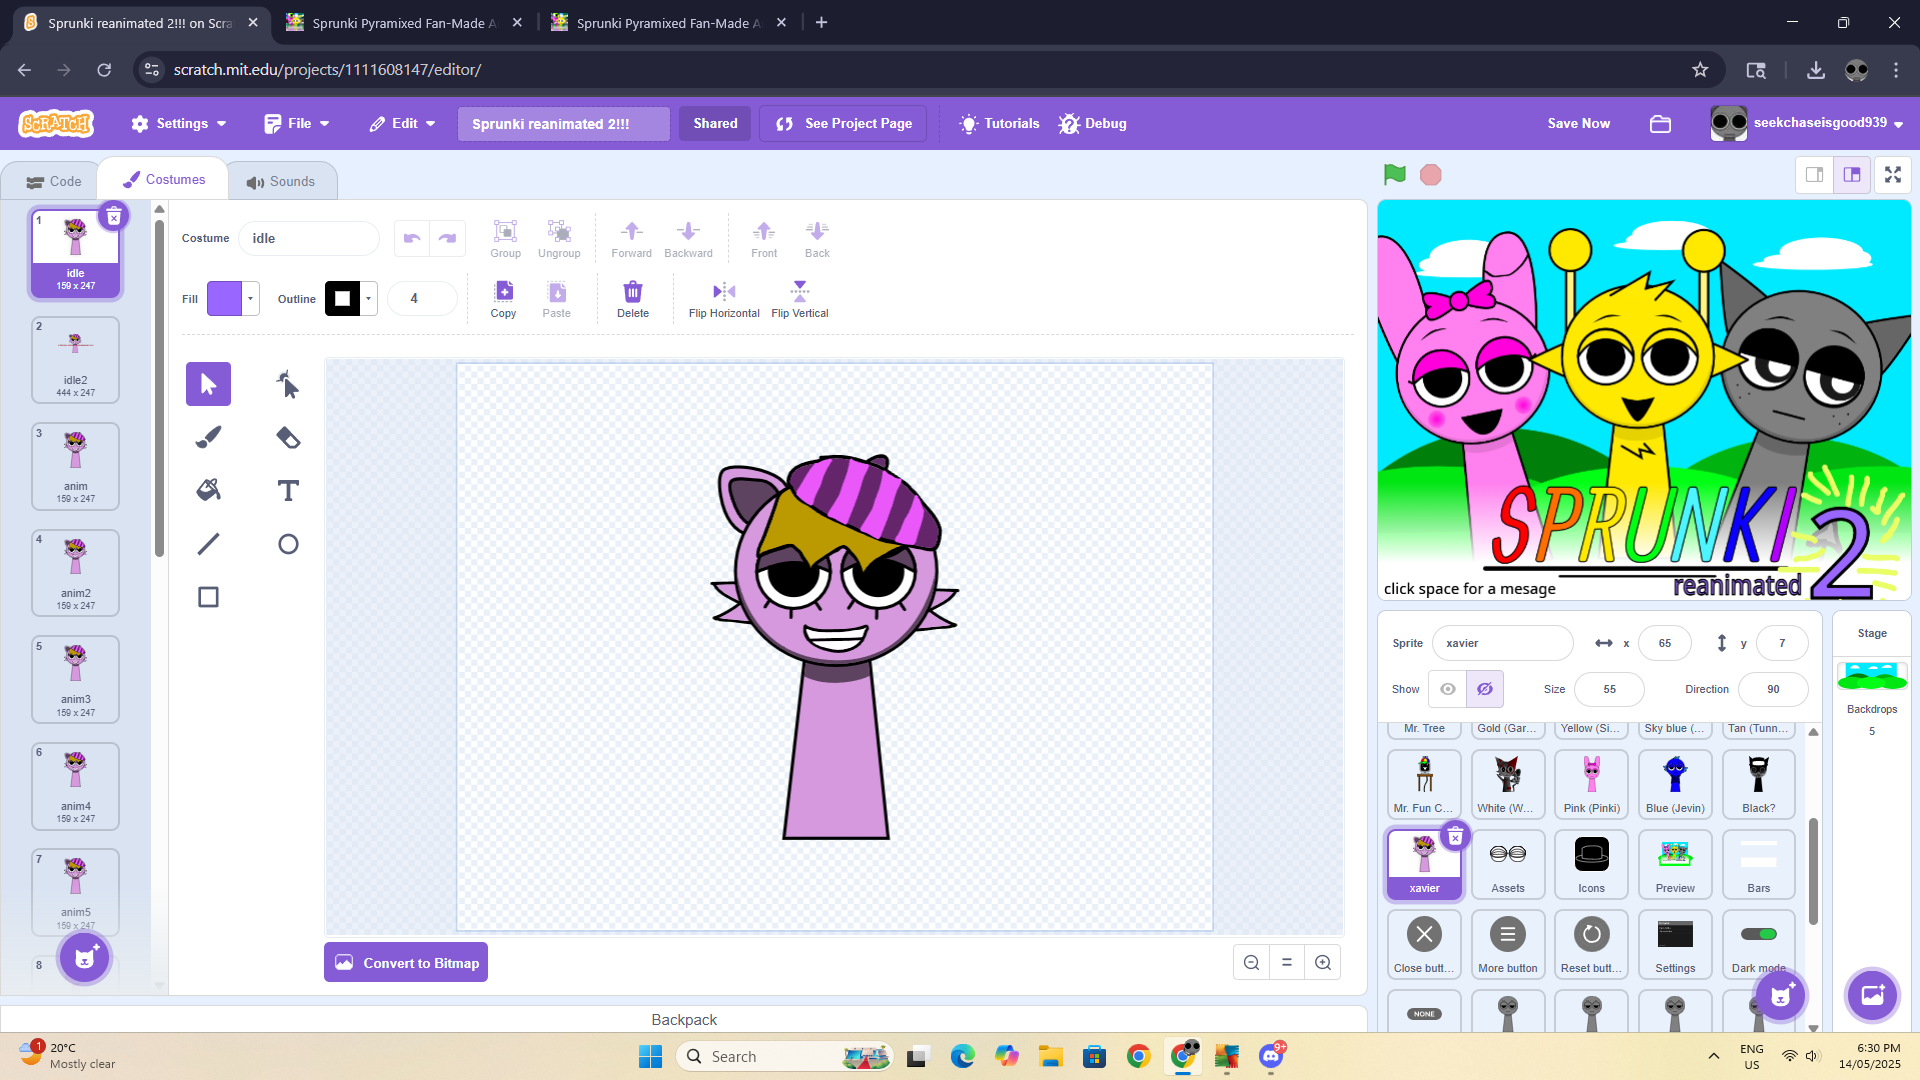Open the File menu

(x=297, y=124)
